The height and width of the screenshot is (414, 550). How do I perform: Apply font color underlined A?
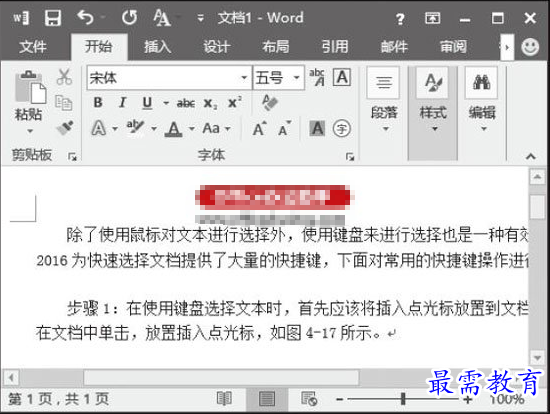(x=173, y=129)
